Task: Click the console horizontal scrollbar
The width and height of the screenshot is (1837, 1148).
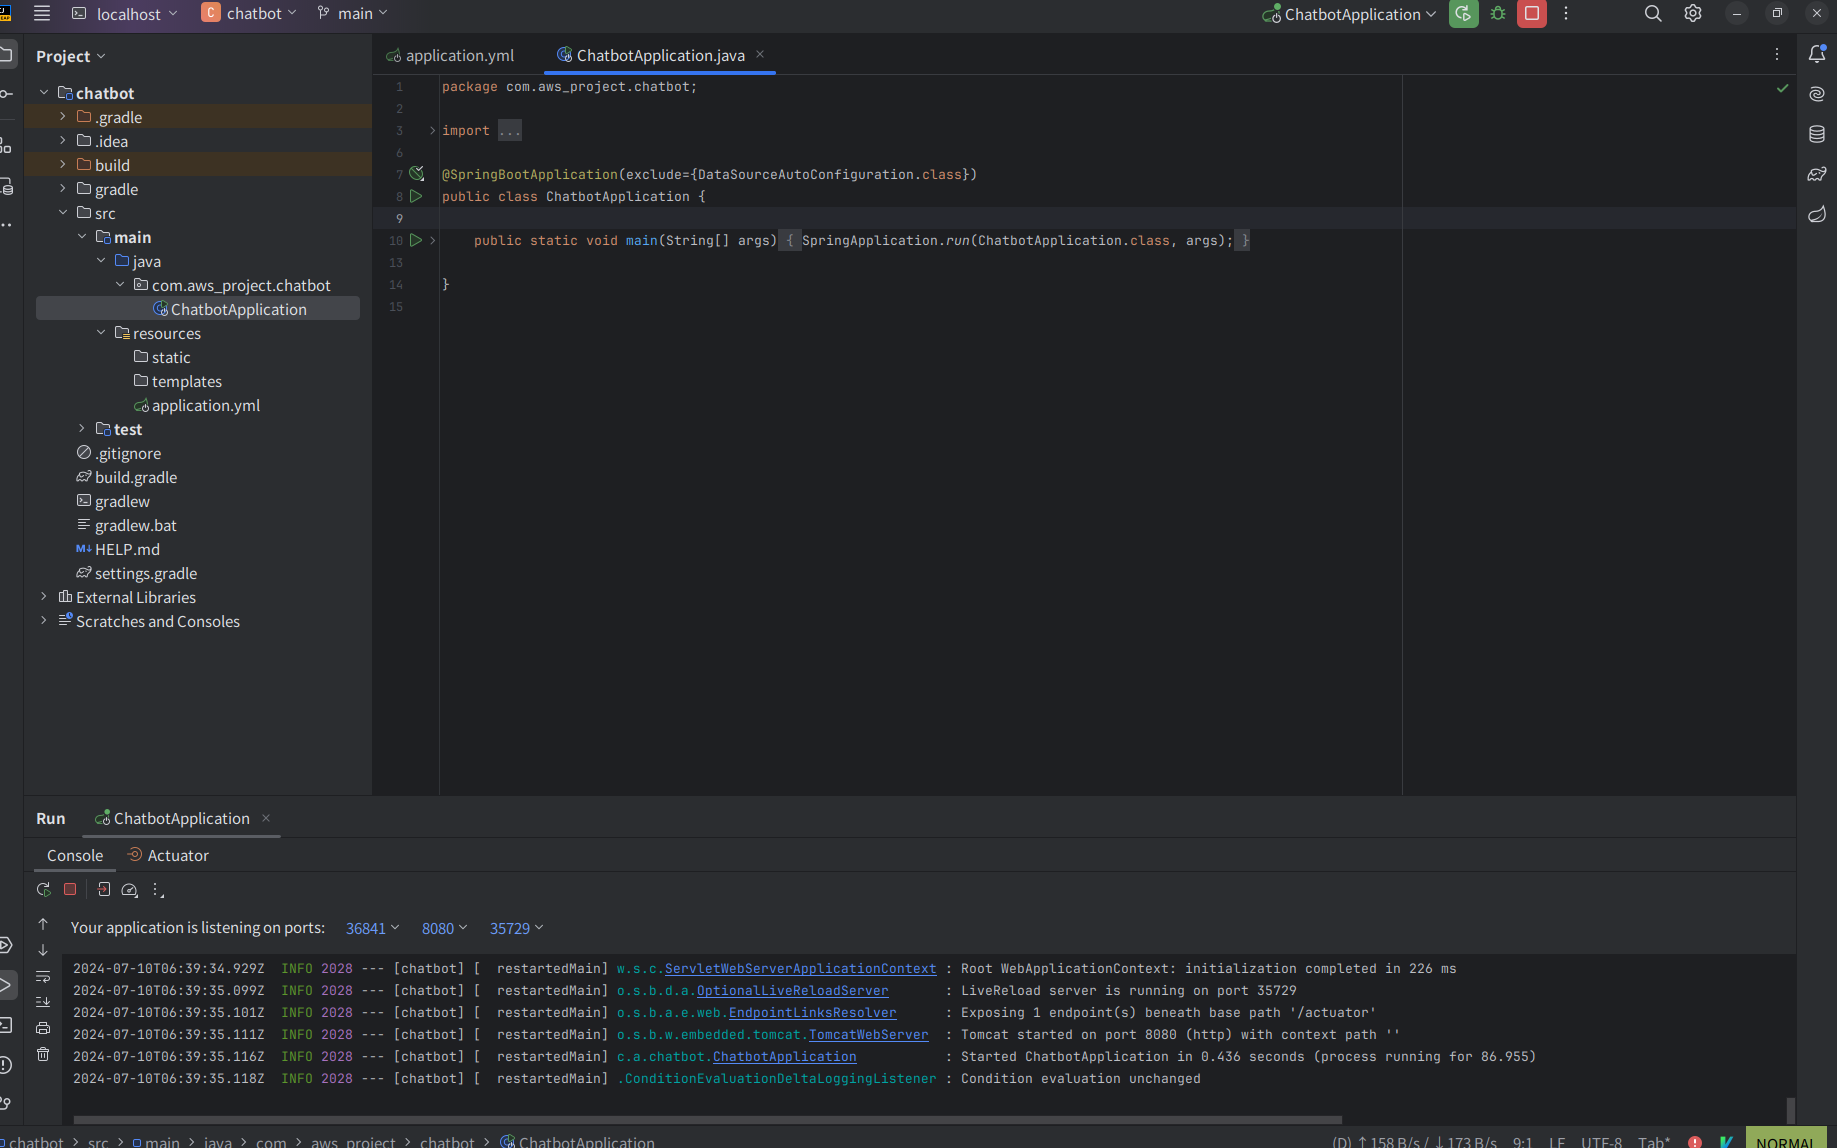Action: pos(707,1120)
